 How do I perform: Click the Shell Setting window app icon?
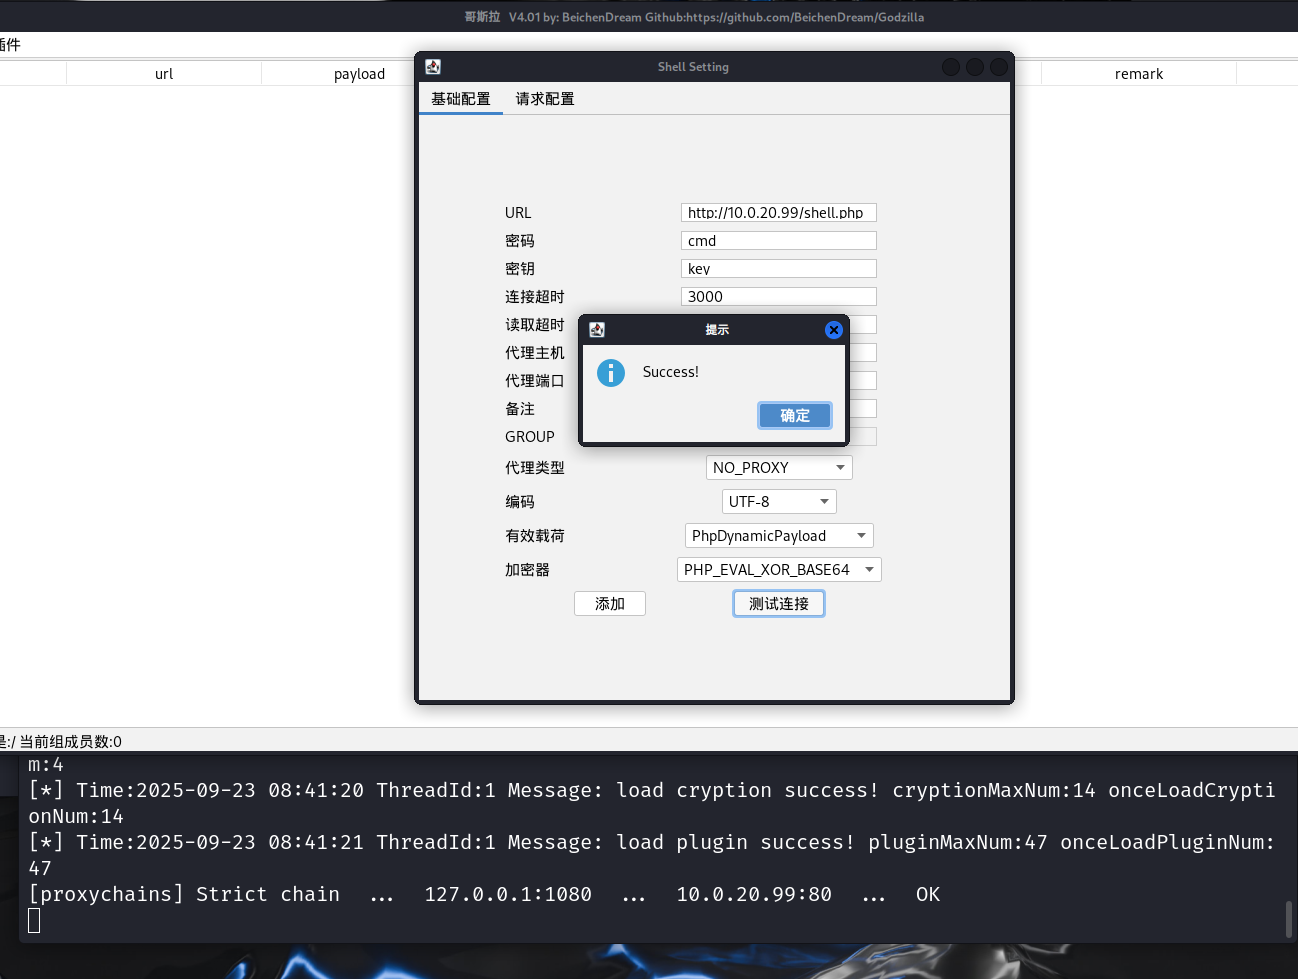433,67
